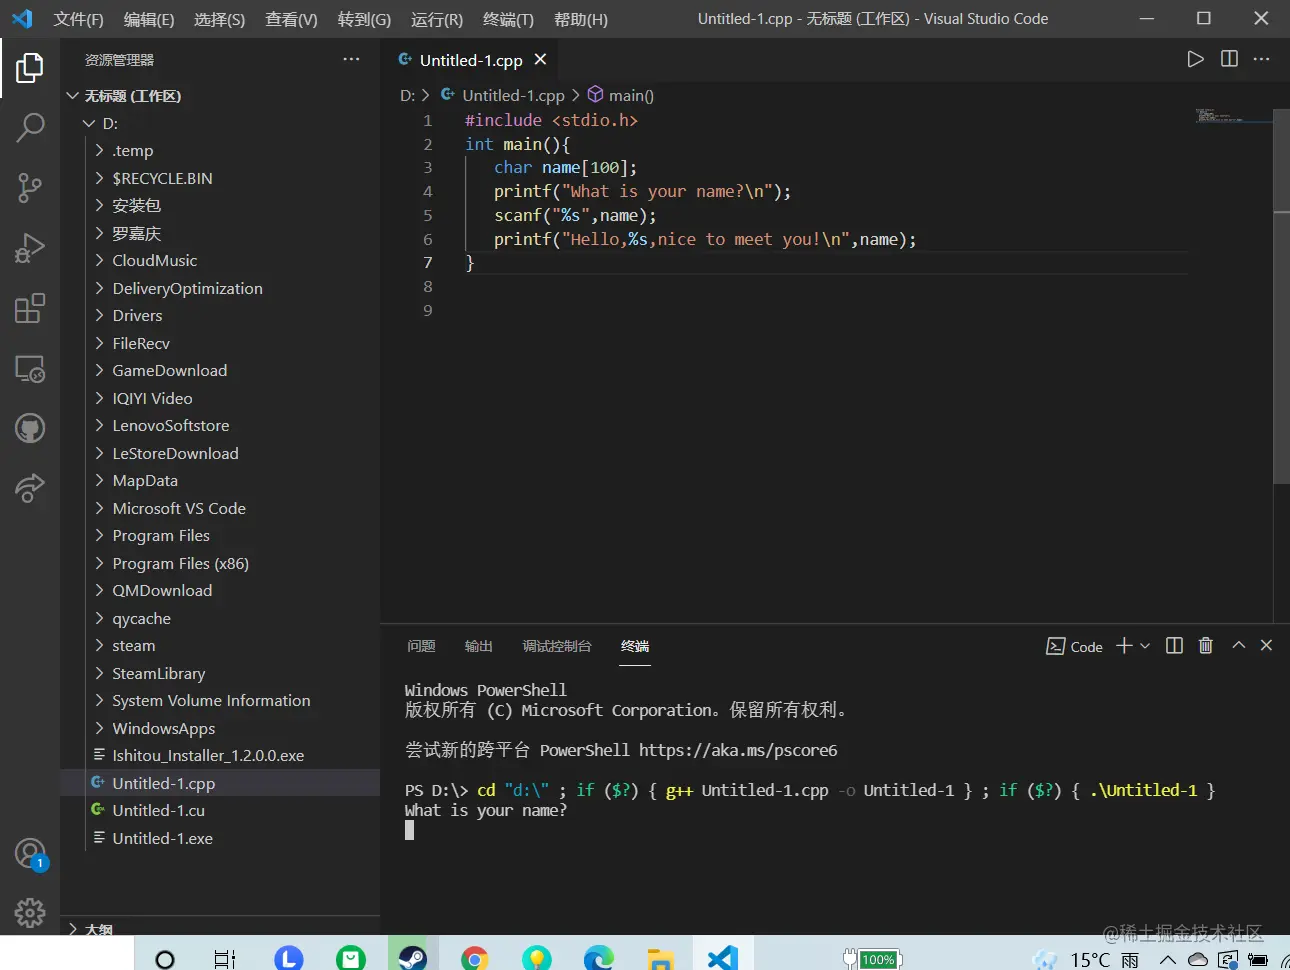1290x970 pixels.
Task: Open new terminal launch profile dropdown
Action: coord(1145,646)
